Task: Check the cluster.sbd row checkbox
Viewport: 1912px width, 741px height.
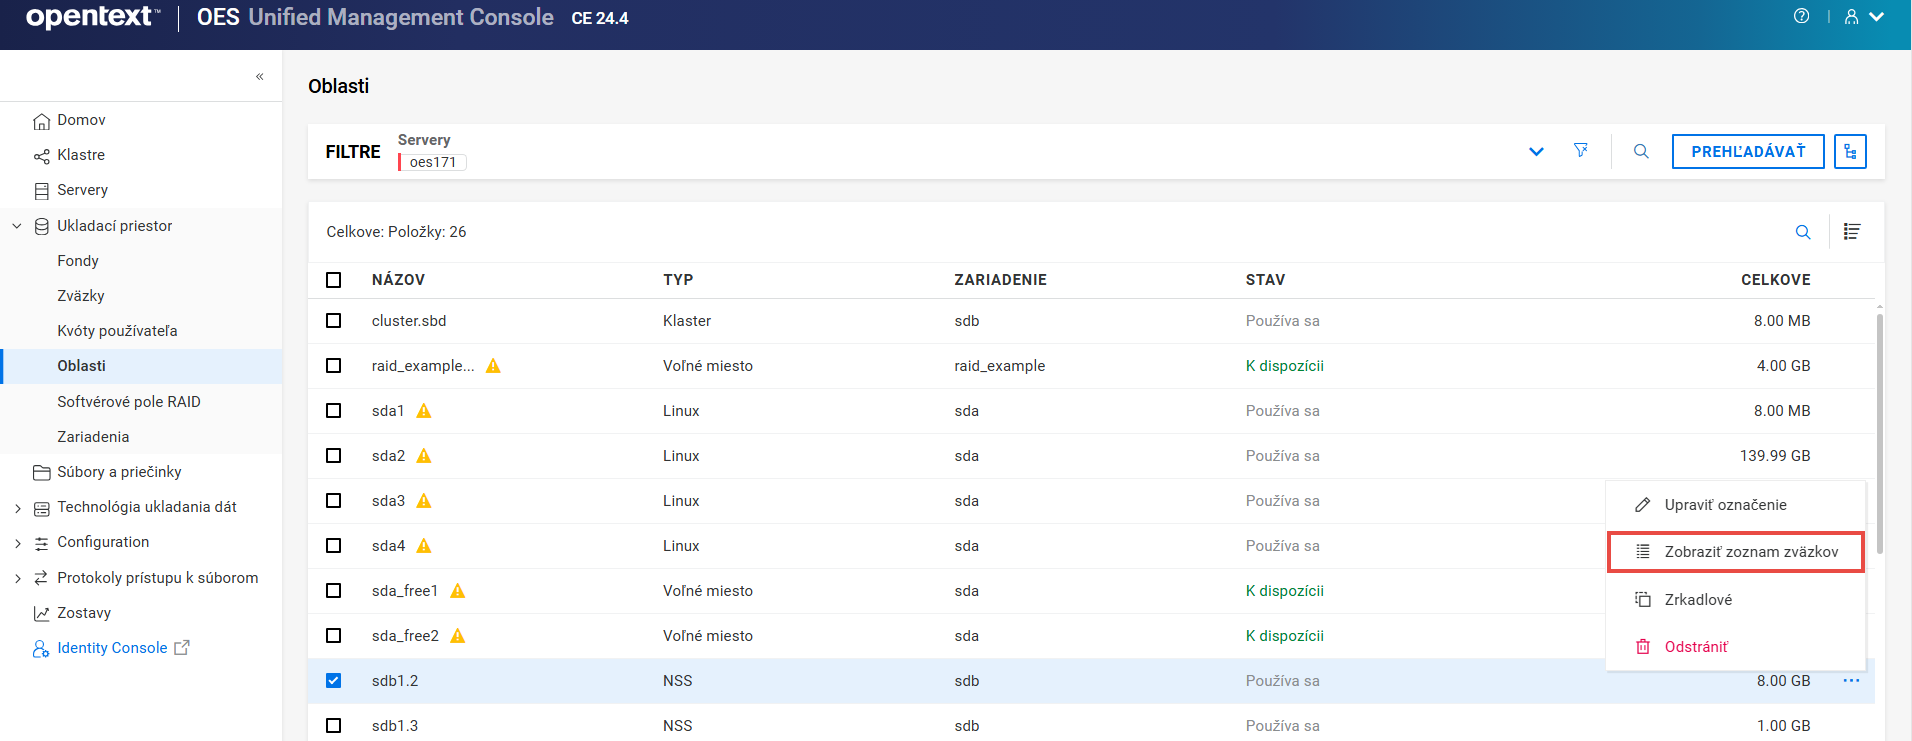Action: tap(334, 321)
